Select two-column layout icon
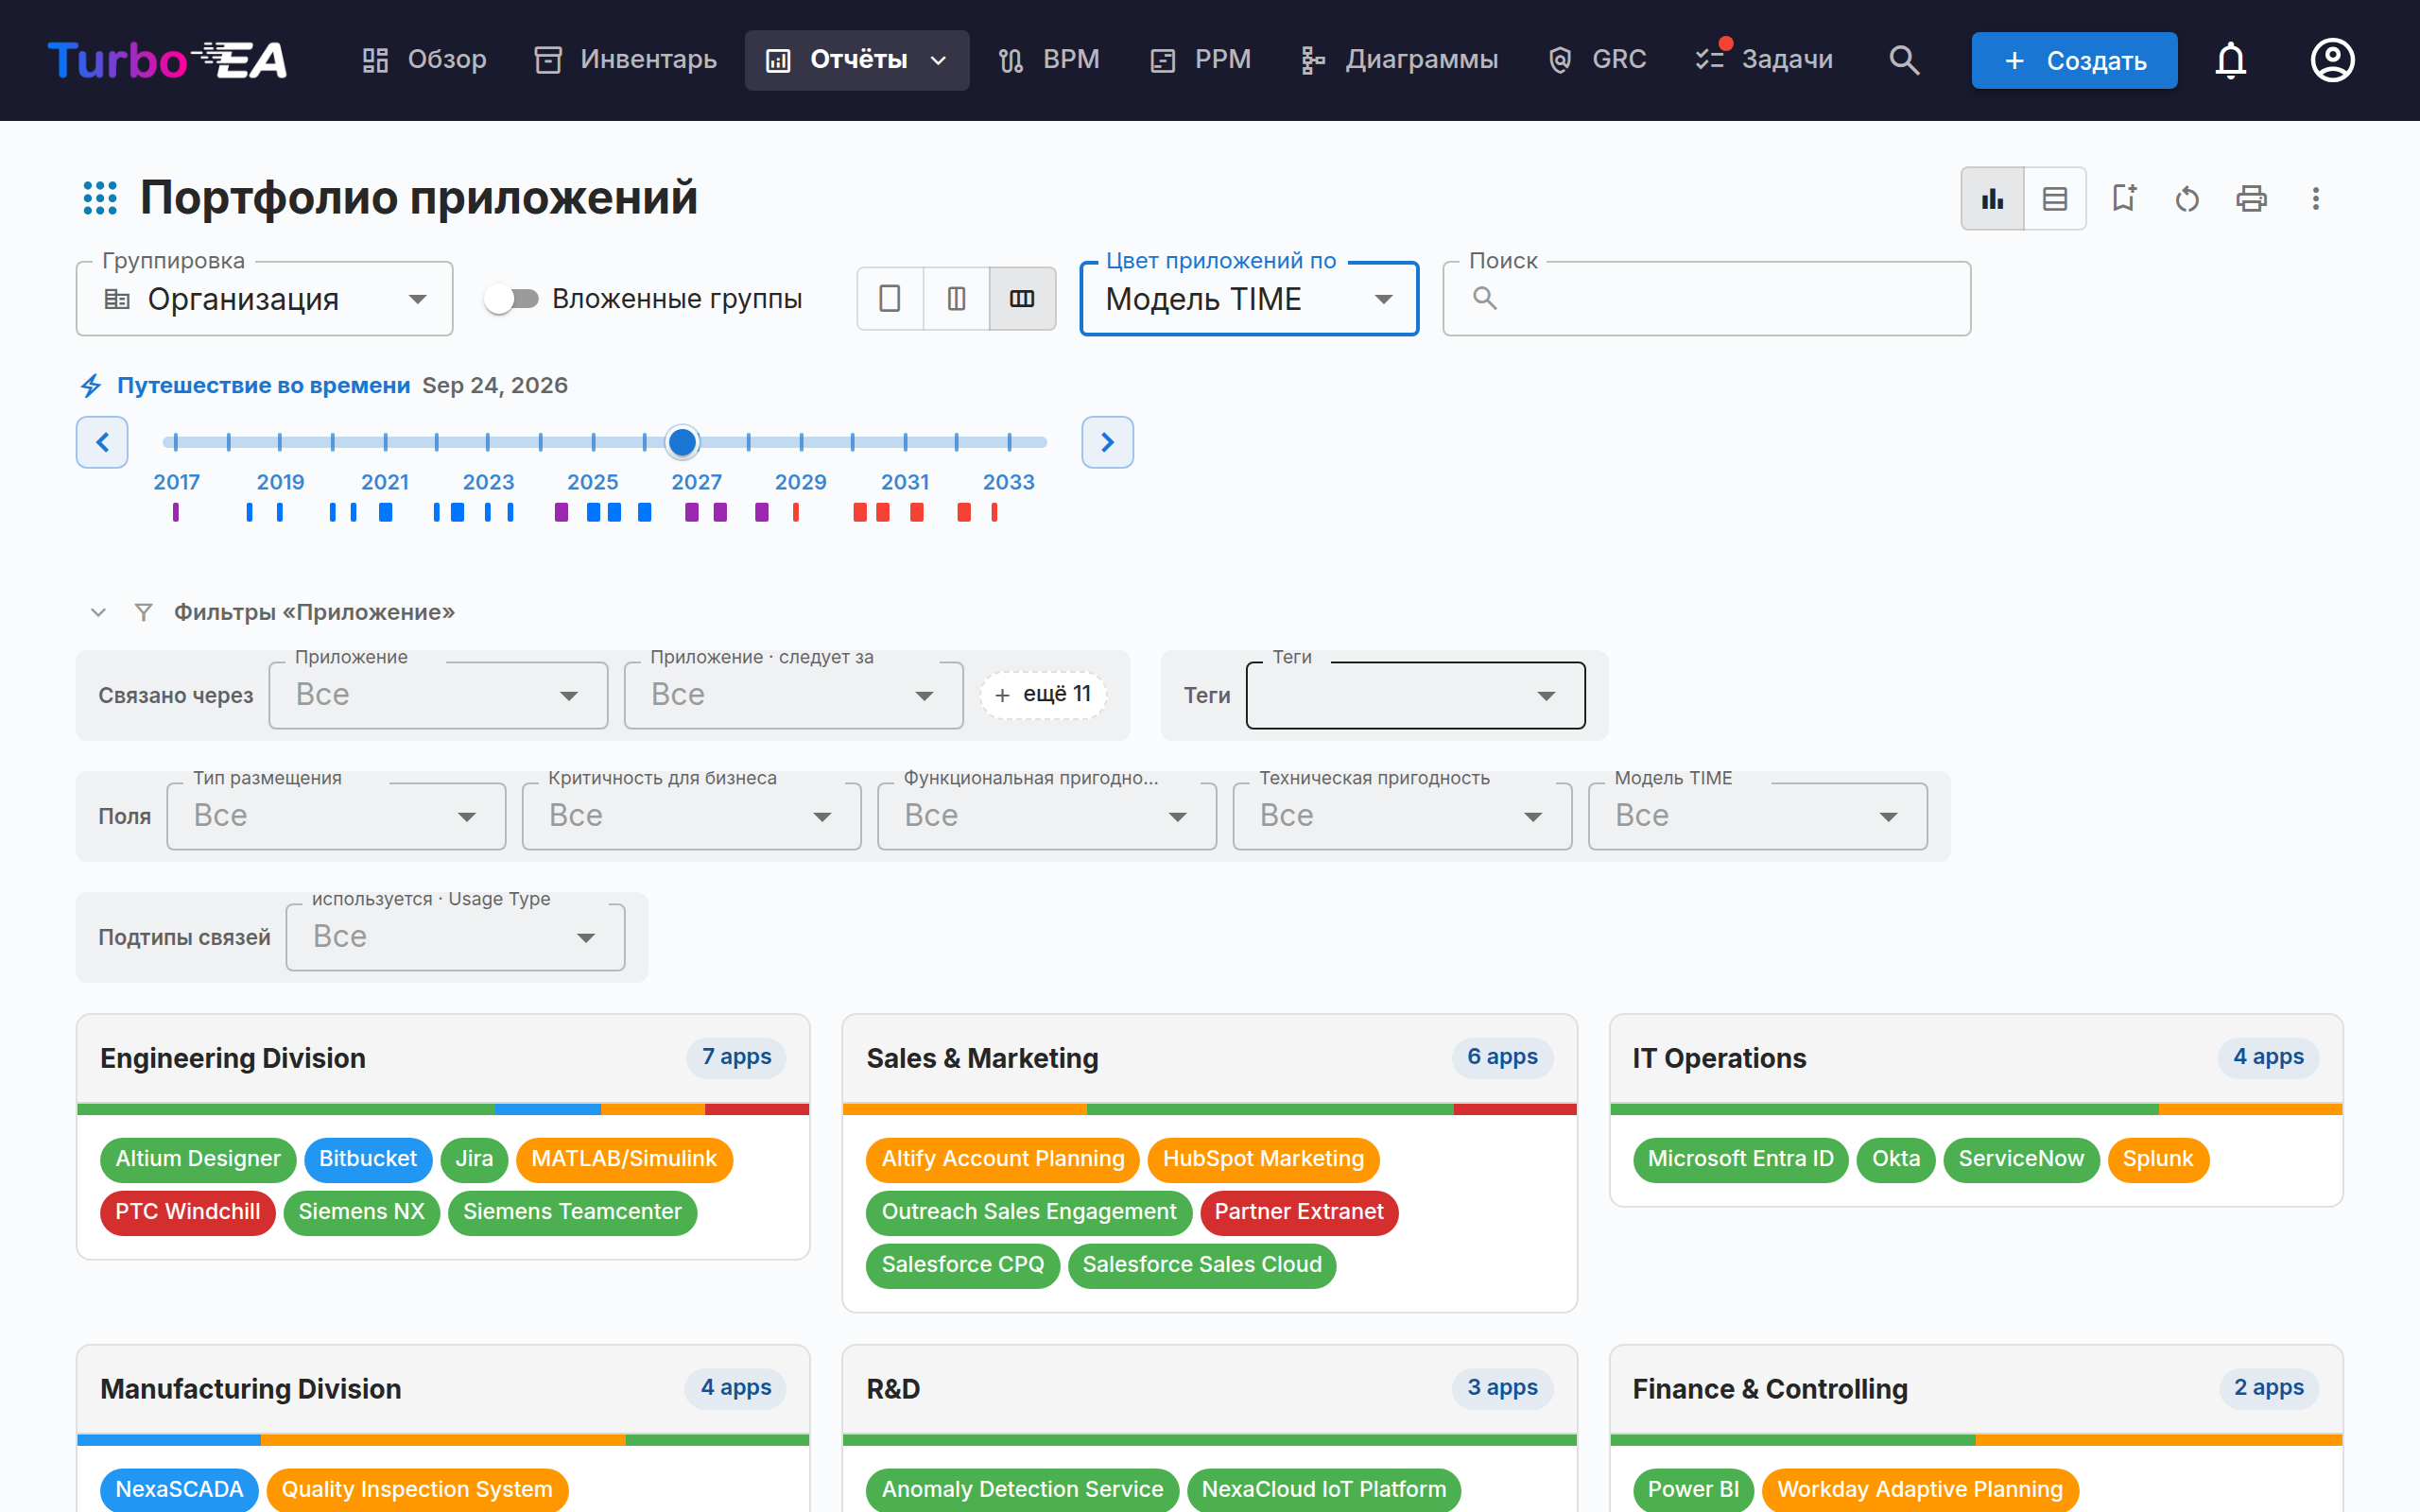 (956, 298)
